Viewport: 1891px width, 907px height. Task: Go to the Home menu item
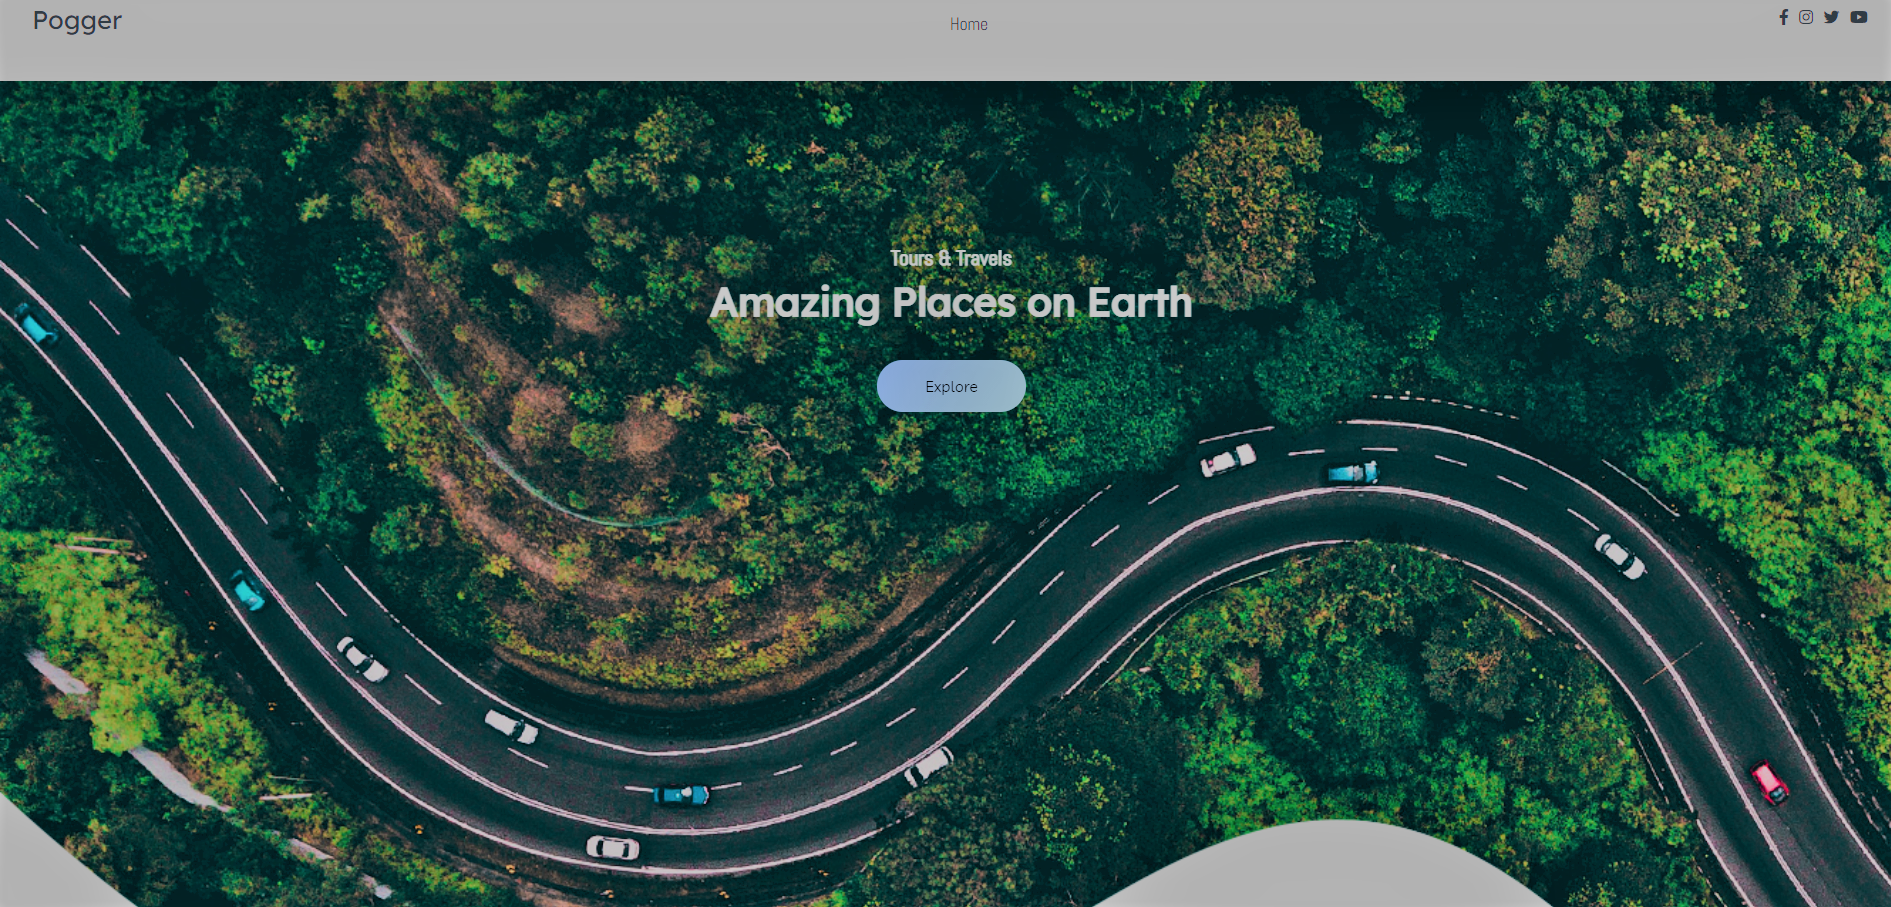[968, 24]
